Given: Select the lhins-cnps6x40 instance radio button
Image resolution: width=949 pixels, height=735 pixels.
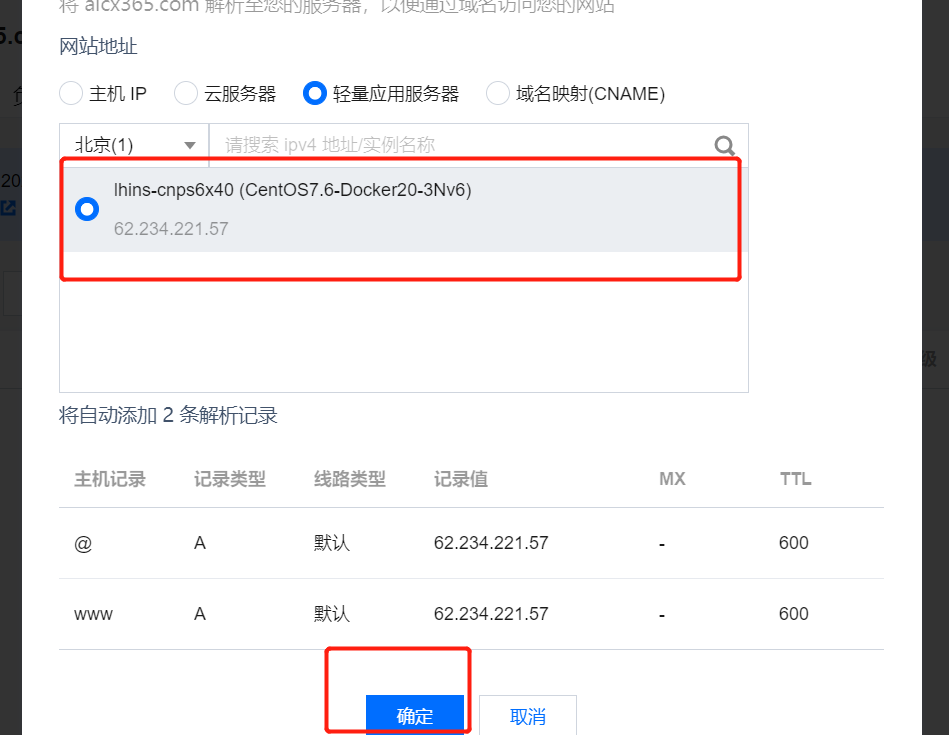Looking at the screenshot, I should 87,209.
